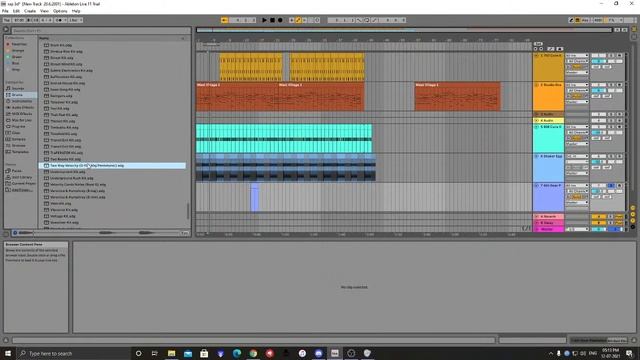Open Current Project under Places

[23, 183]
